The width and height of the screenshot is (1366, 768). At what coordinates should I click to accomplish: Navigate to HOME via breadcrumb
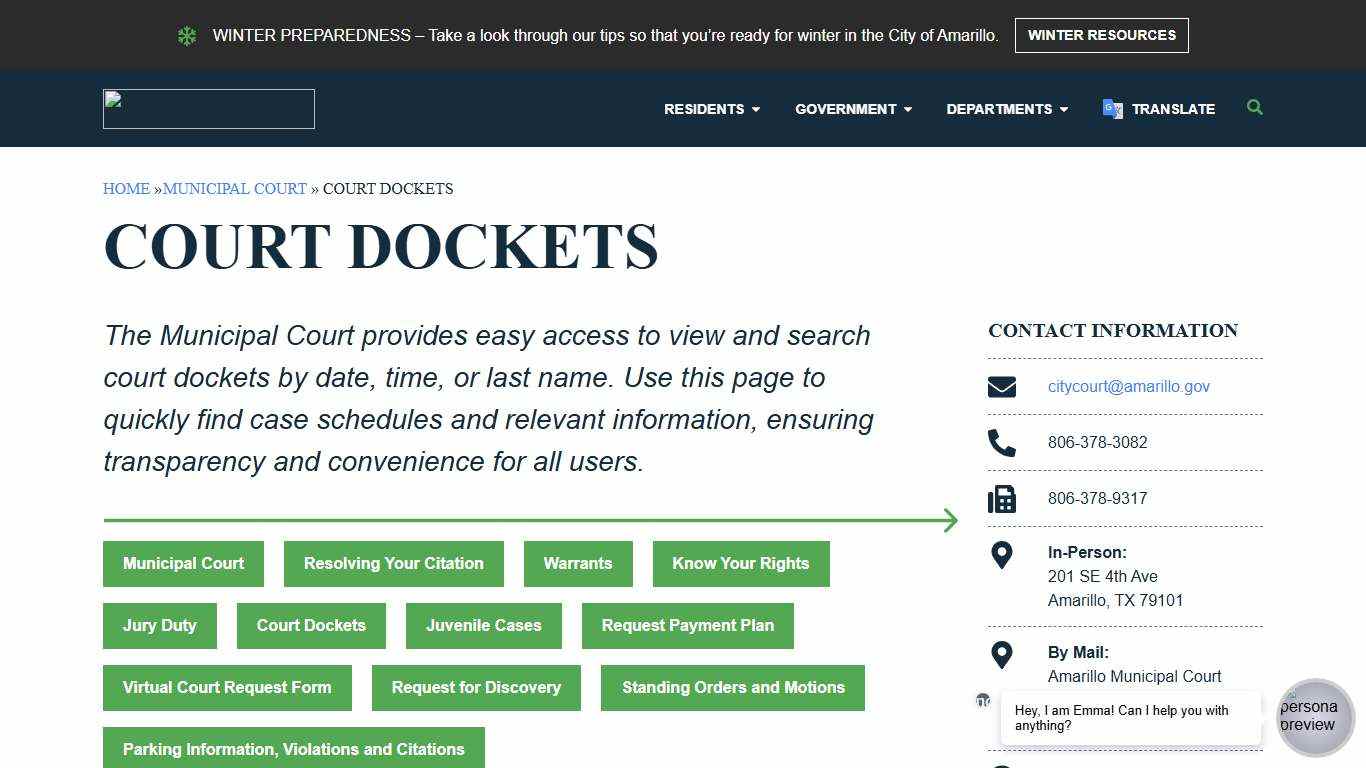tap(126, 188)
